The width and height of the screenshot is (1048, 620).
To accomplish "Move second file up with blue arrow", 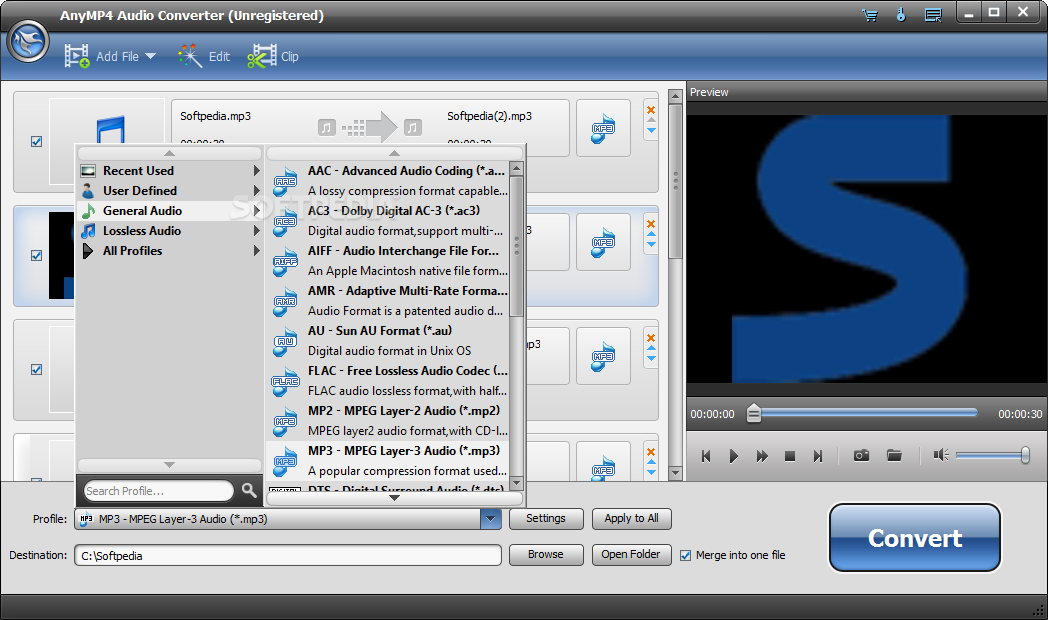I will (x=651, y=235).
